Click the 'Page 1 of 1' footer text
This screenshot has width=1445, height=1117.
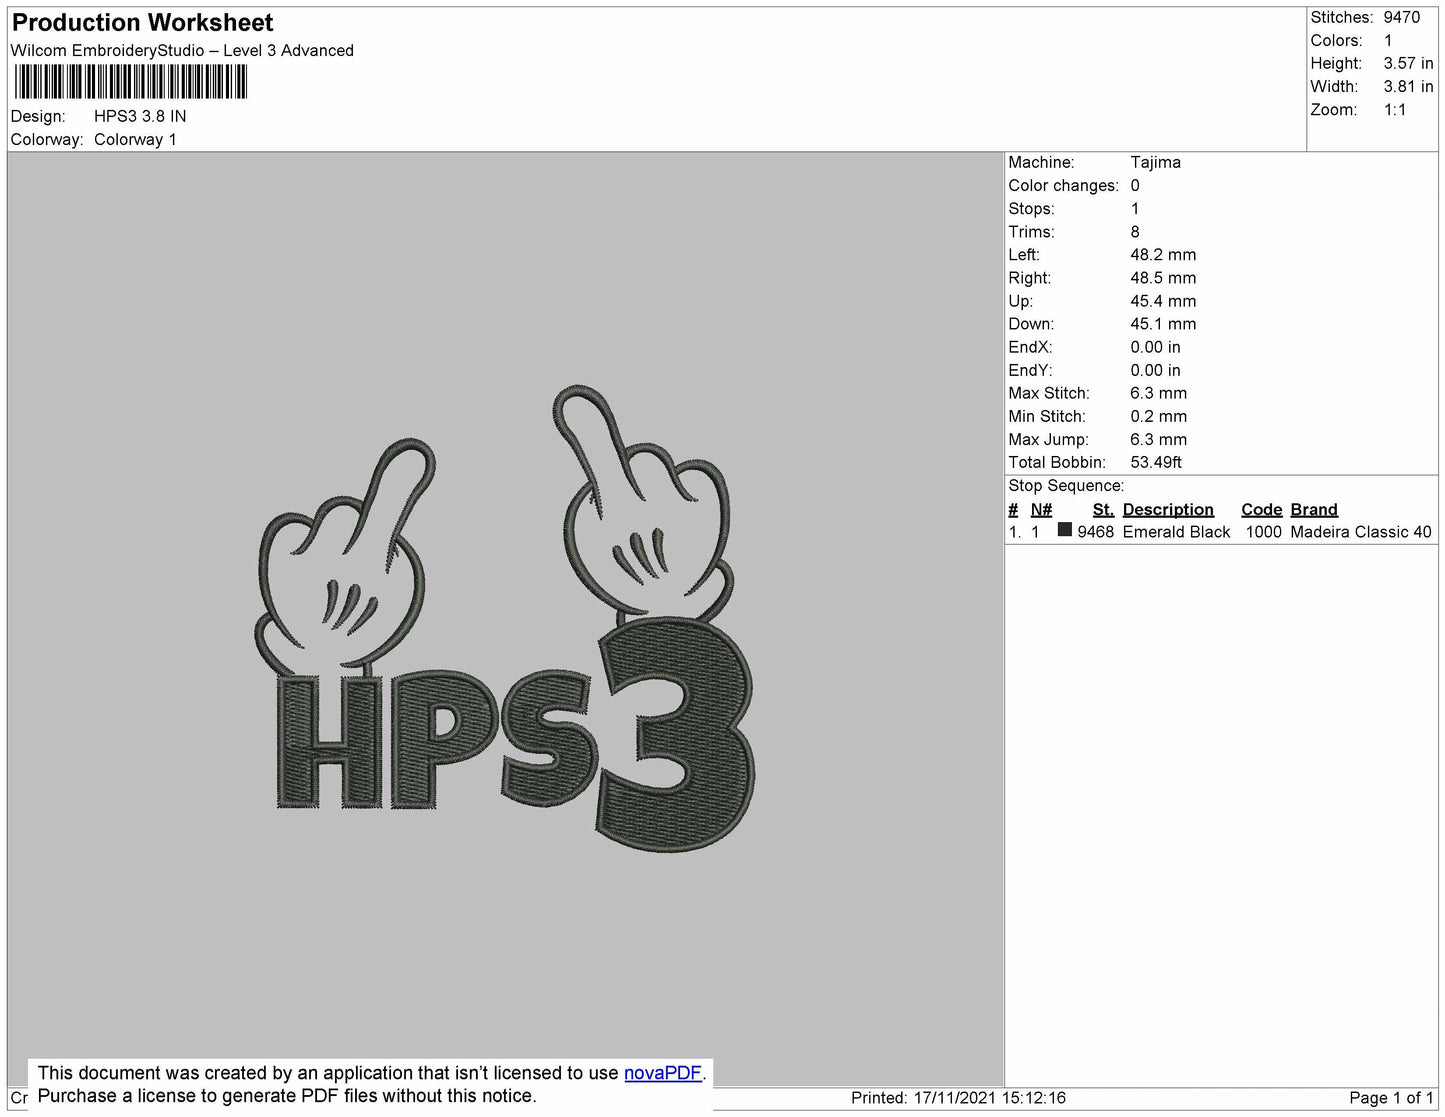point(1391,1098)
